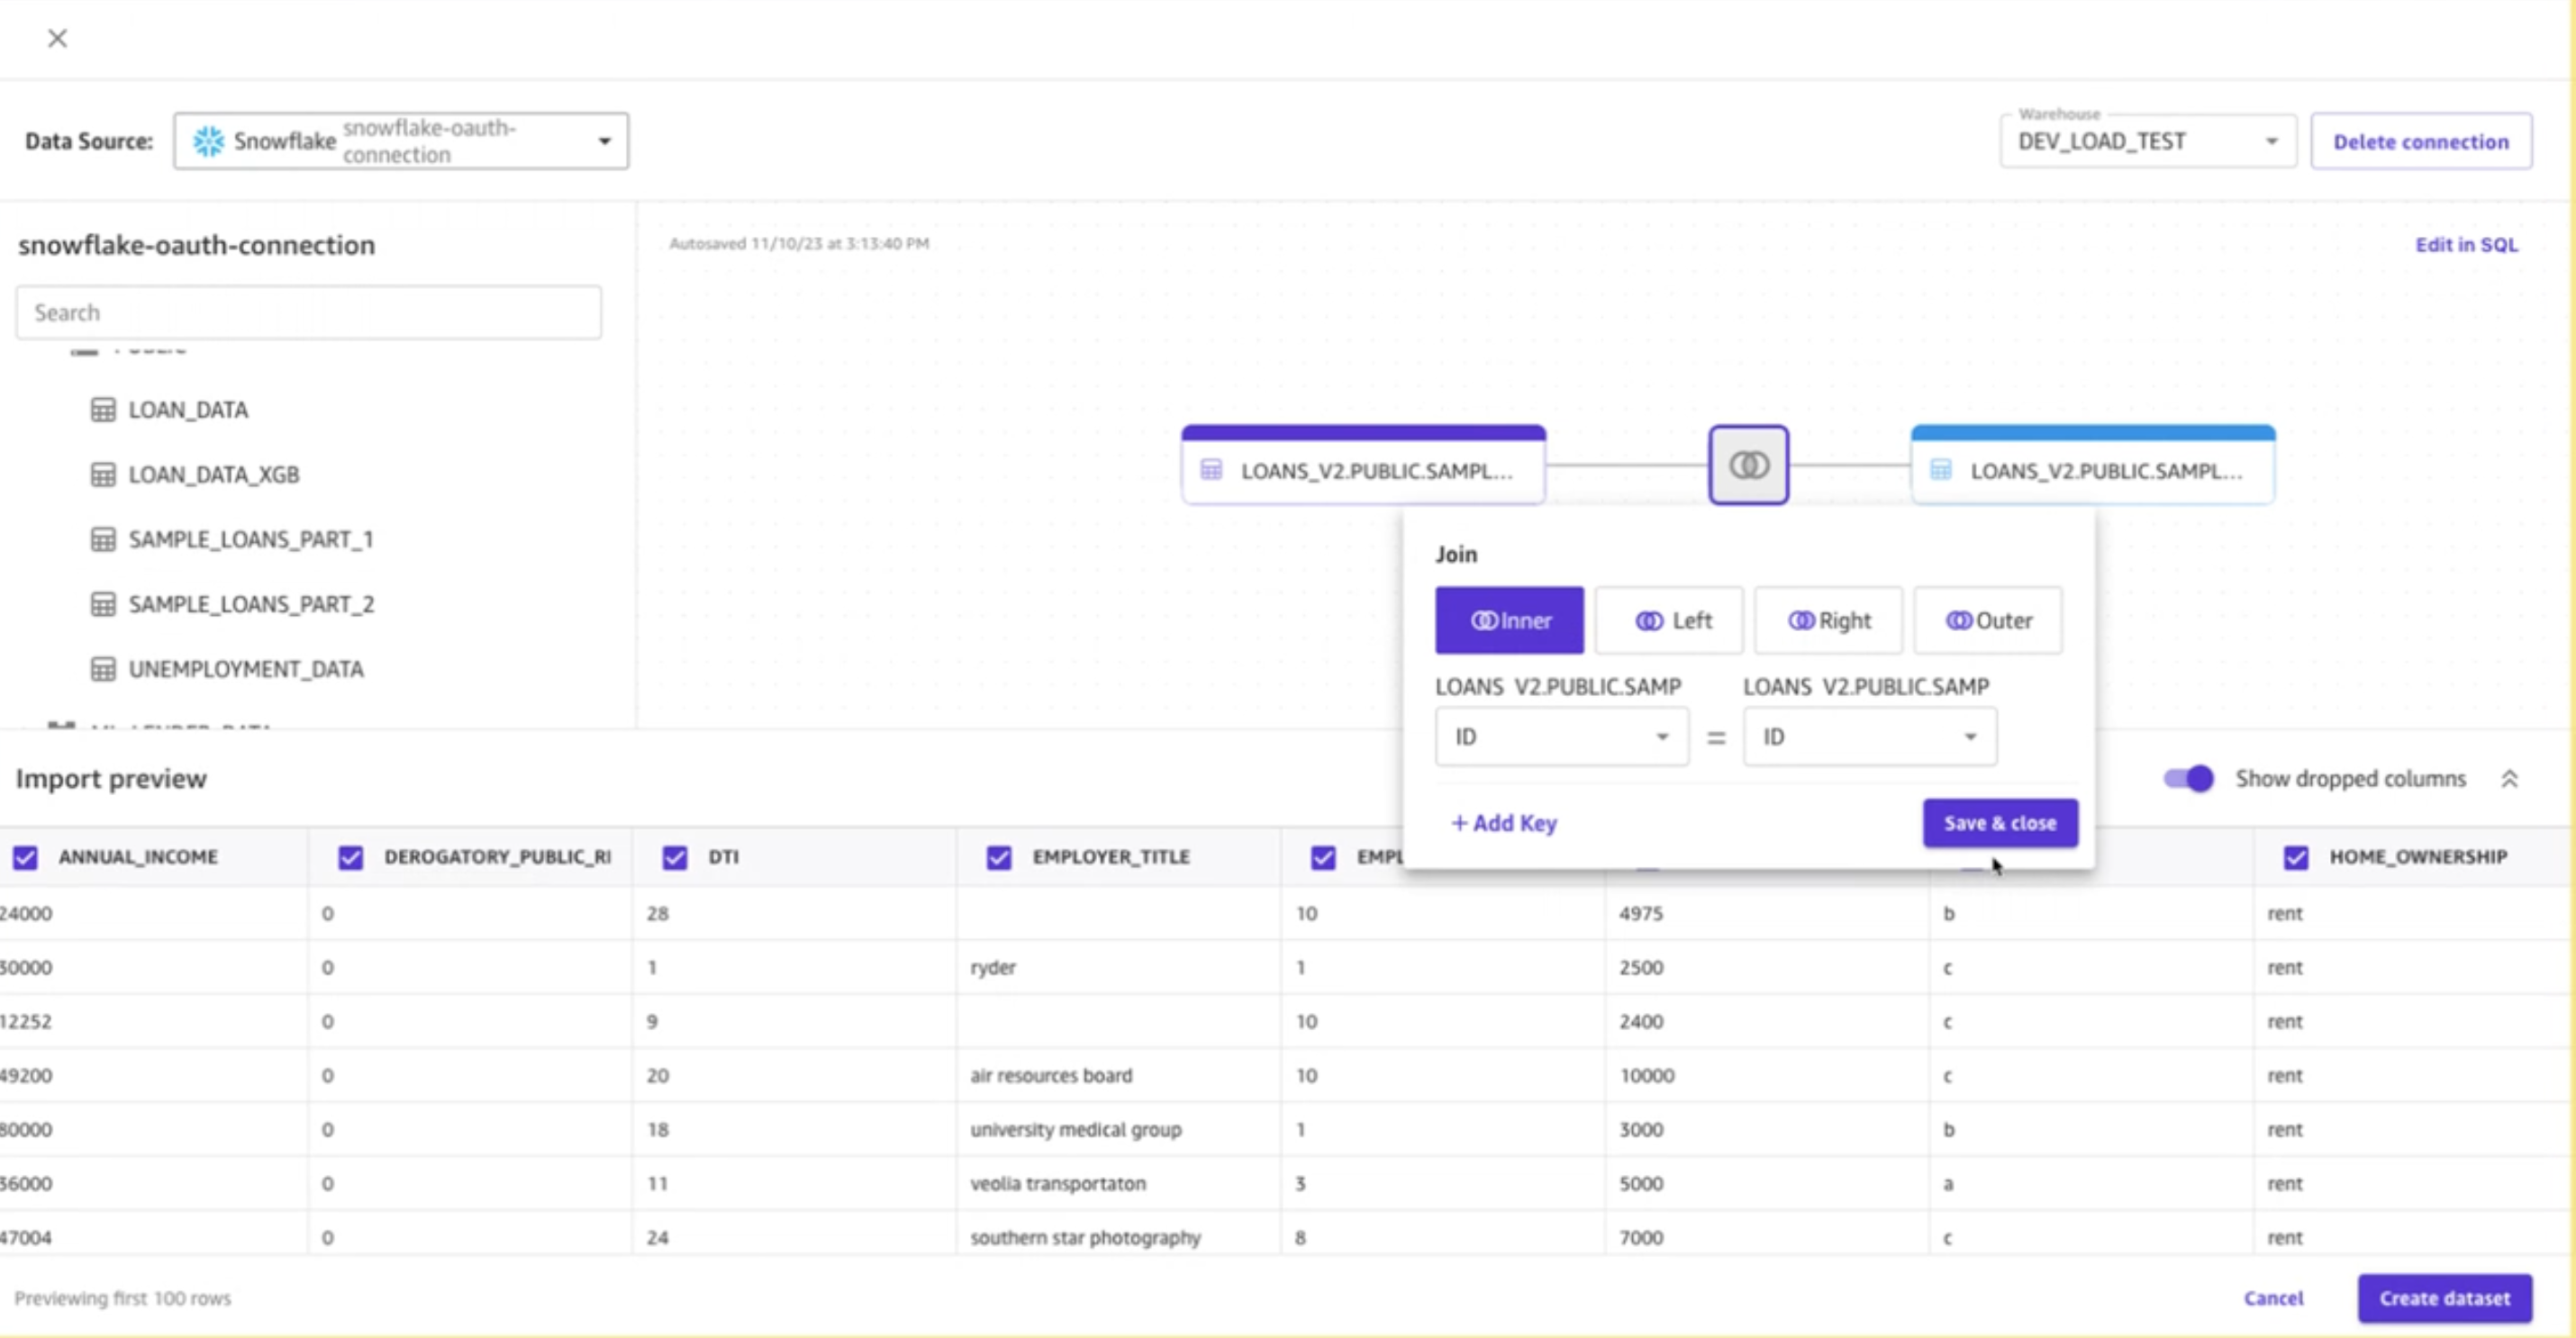
Task: Click the SAMPLE_LOANS_PART_1 table icon
Action: point(103,539)
